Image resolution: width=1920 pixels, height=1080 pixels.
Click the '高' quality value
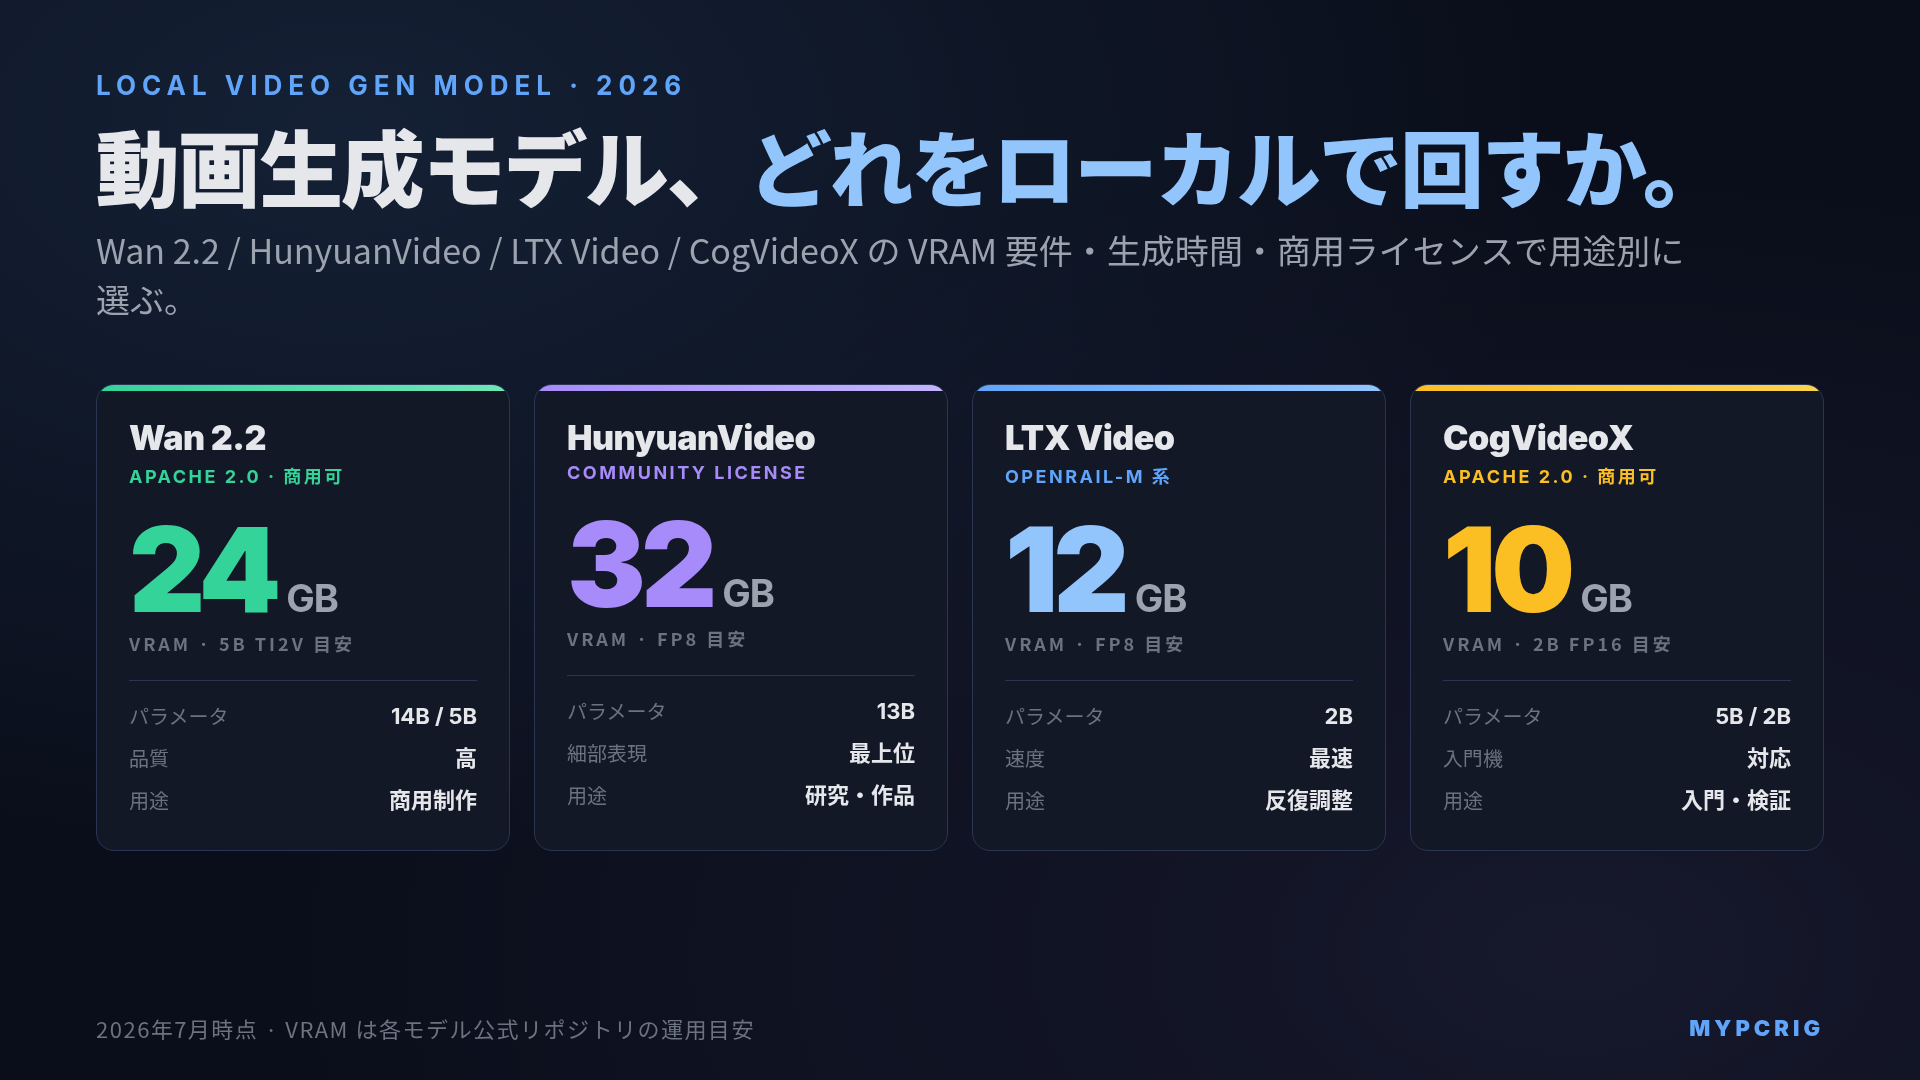(x=466, y=759)
